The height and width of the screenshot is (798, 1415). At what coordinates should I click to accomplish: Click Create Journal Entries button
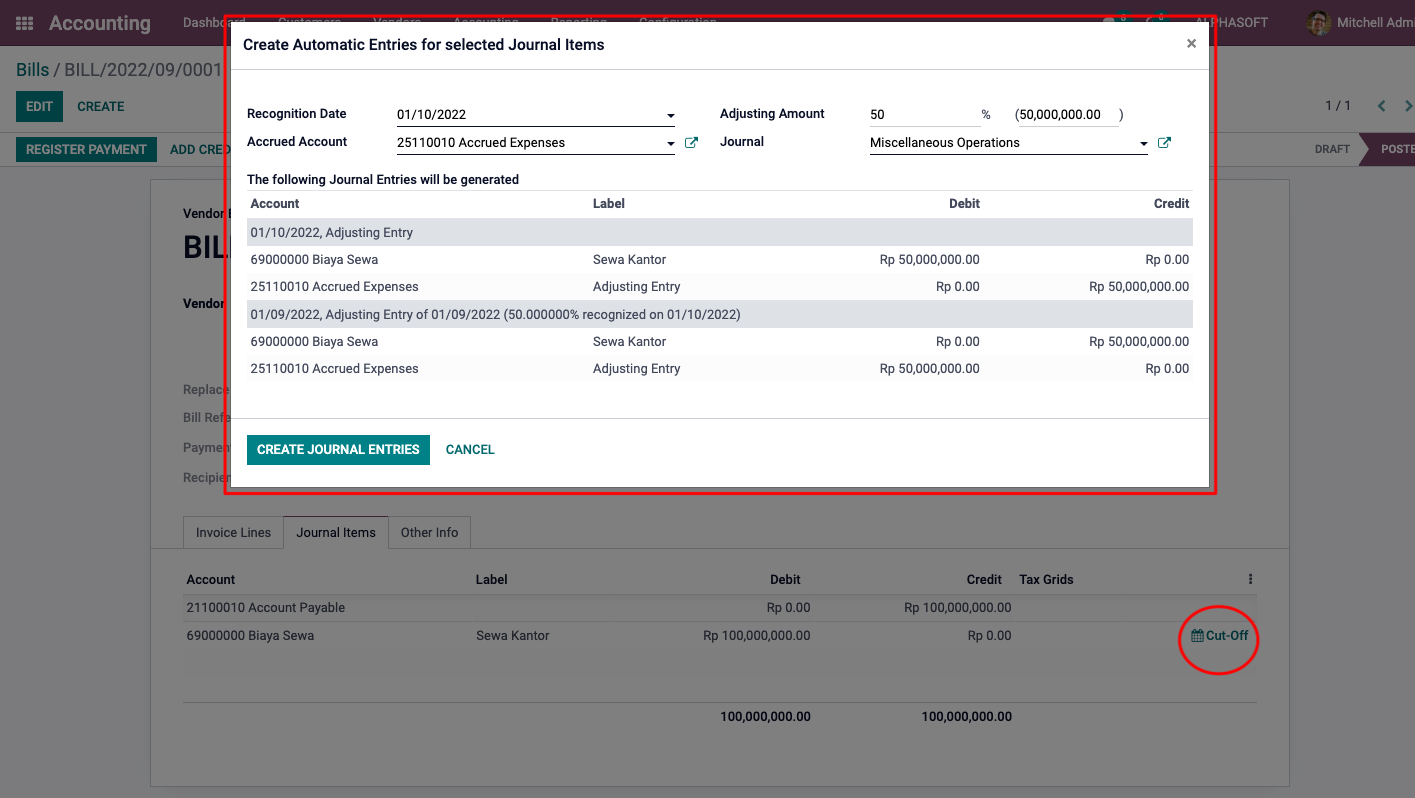point(338,450)
